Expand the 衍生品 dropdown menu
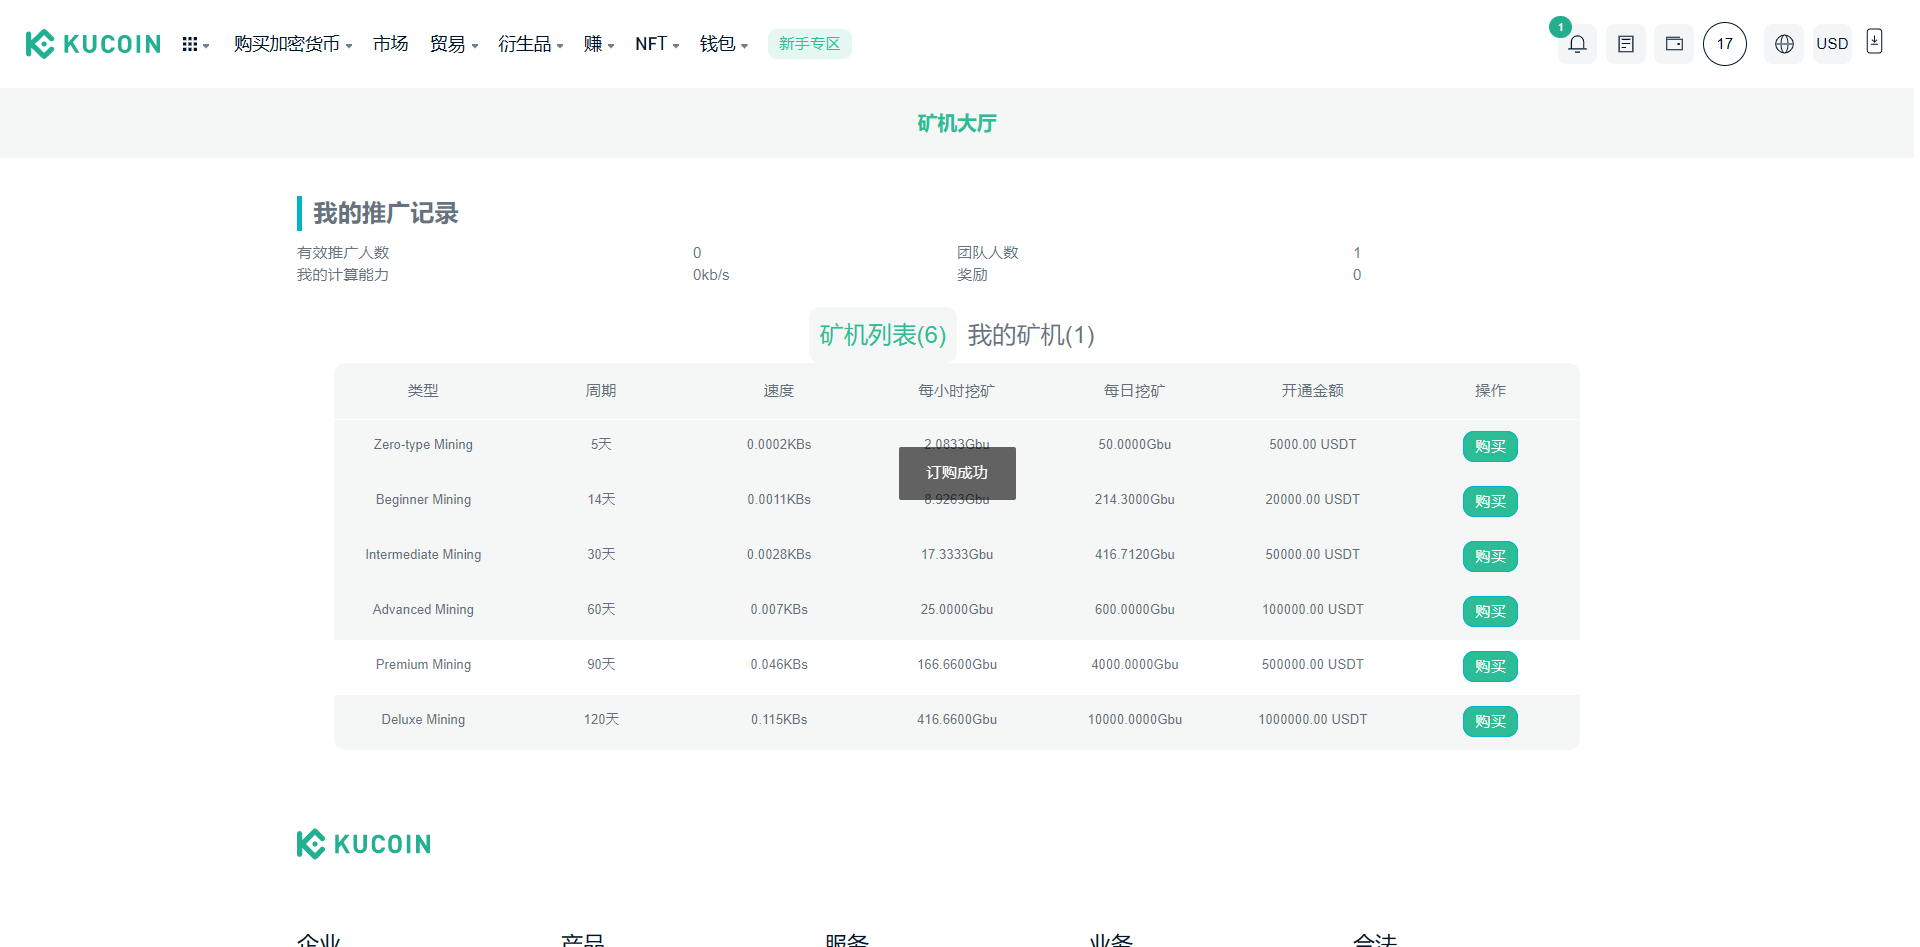Image resolution: width=1920 pixels, height=947 pixels. [530, 44]
